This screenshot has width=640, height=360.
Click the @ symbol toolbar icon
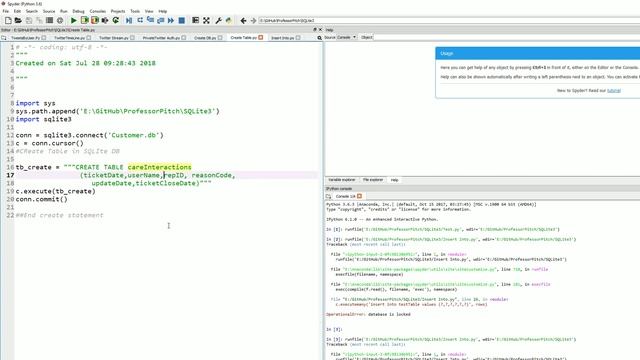[x=60, y=20]
